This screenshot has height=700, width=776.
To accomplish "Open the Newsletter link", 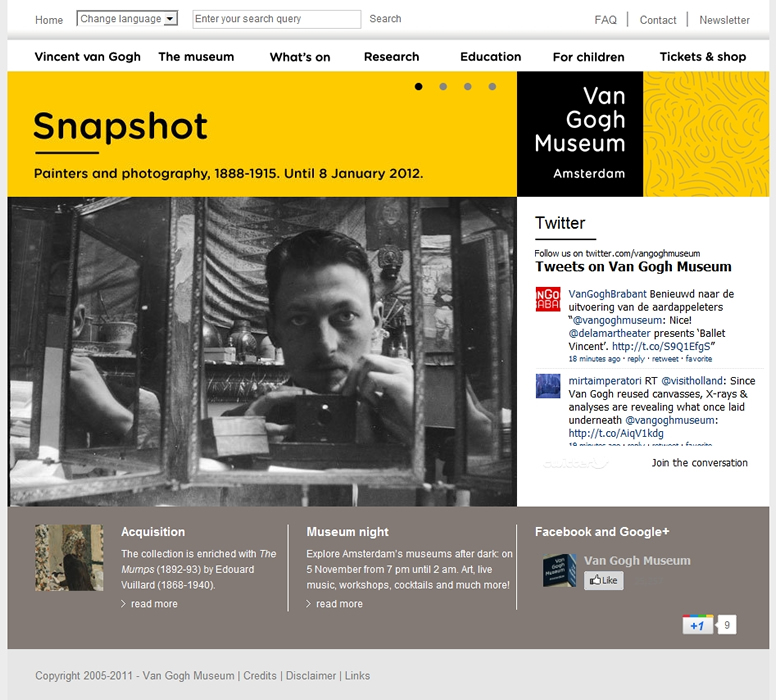I will tap(724, 20).
